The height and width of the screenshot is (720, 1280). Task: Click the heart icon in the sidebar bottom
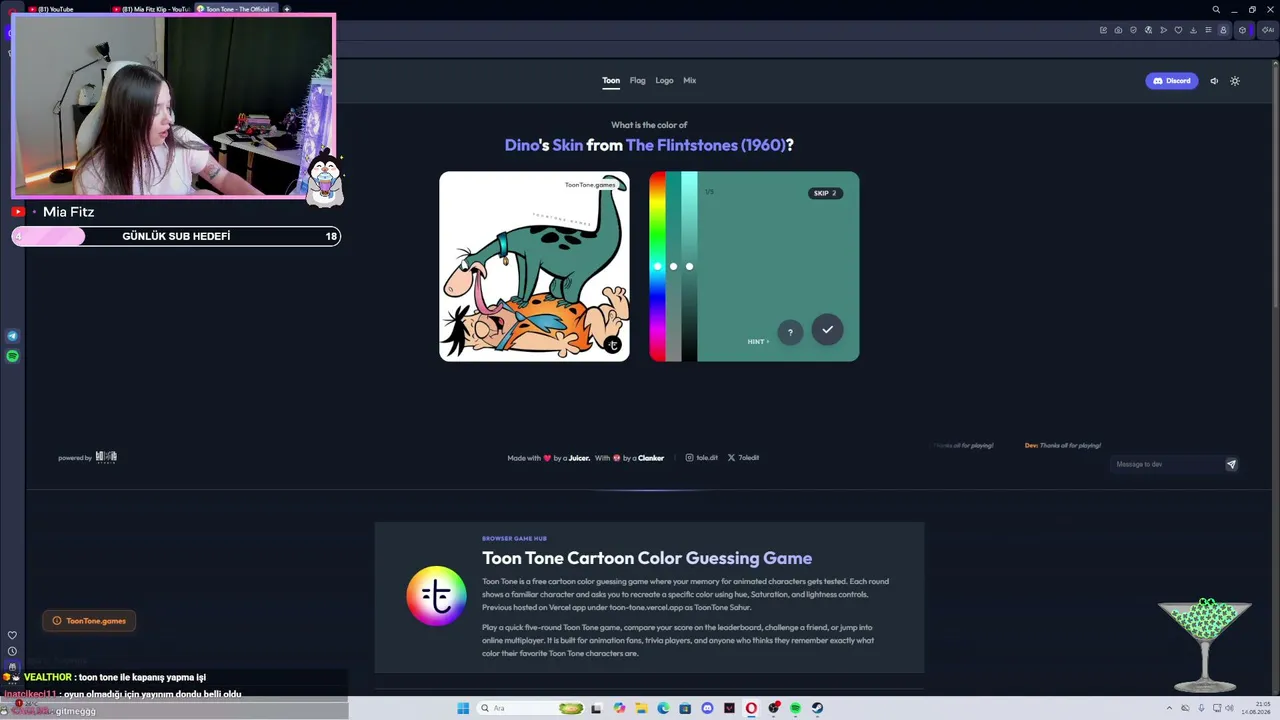tap(12, 635)
